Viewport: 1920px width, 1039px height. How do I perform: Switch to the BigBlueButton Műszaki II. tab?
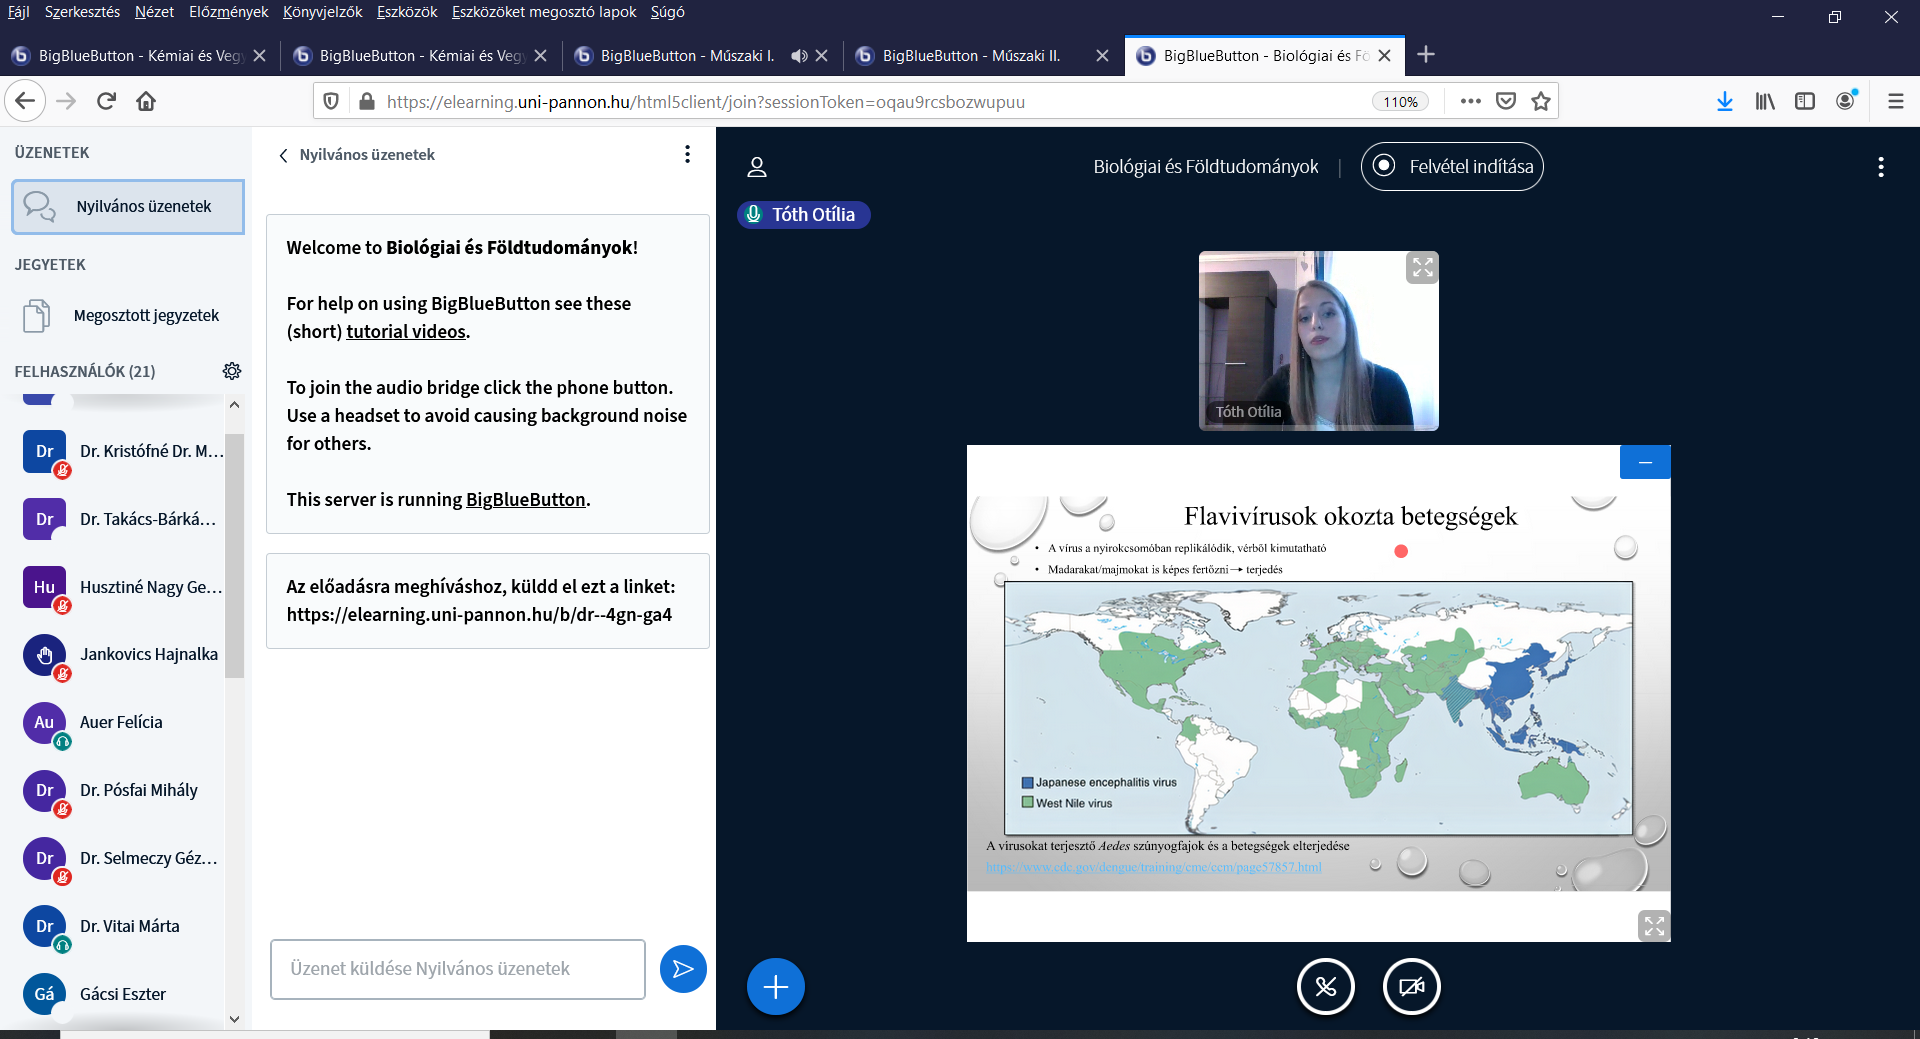970,56
